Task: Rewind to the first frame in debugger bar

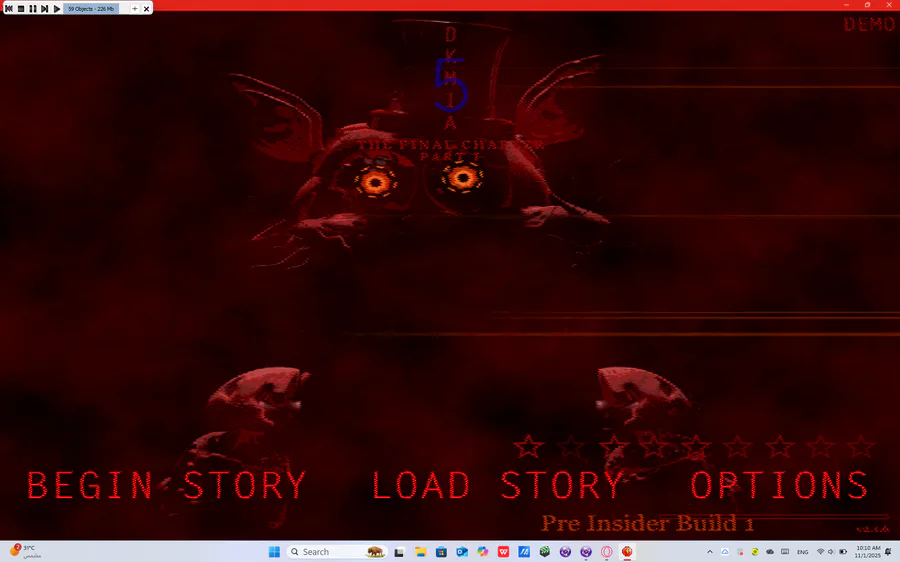Action: tap(9, 9)
